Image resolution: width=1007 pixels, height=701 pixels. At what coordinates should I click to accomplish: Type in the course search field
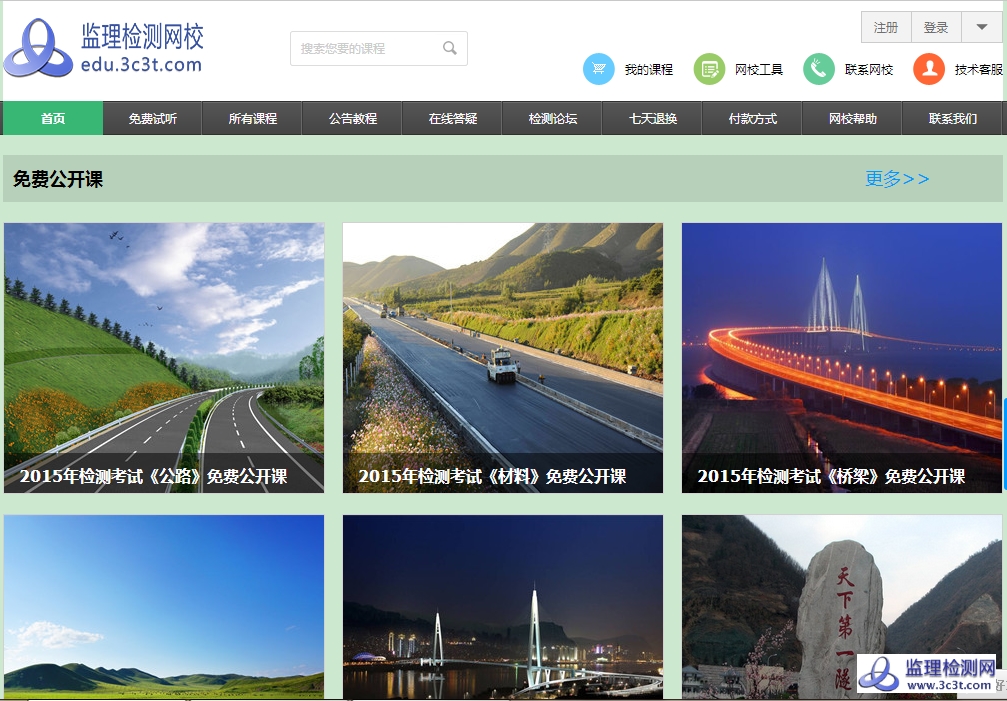click(x=365, y=48)
